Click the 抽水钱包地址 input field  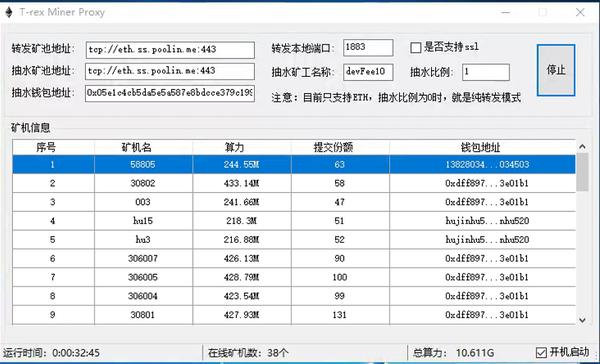pos(170,93)
